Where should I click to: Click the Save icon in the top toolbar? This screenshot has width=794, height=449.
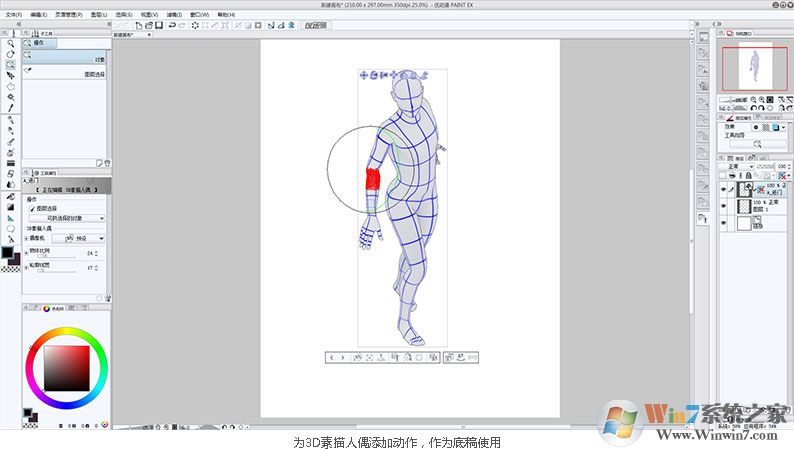pos(158,25)
